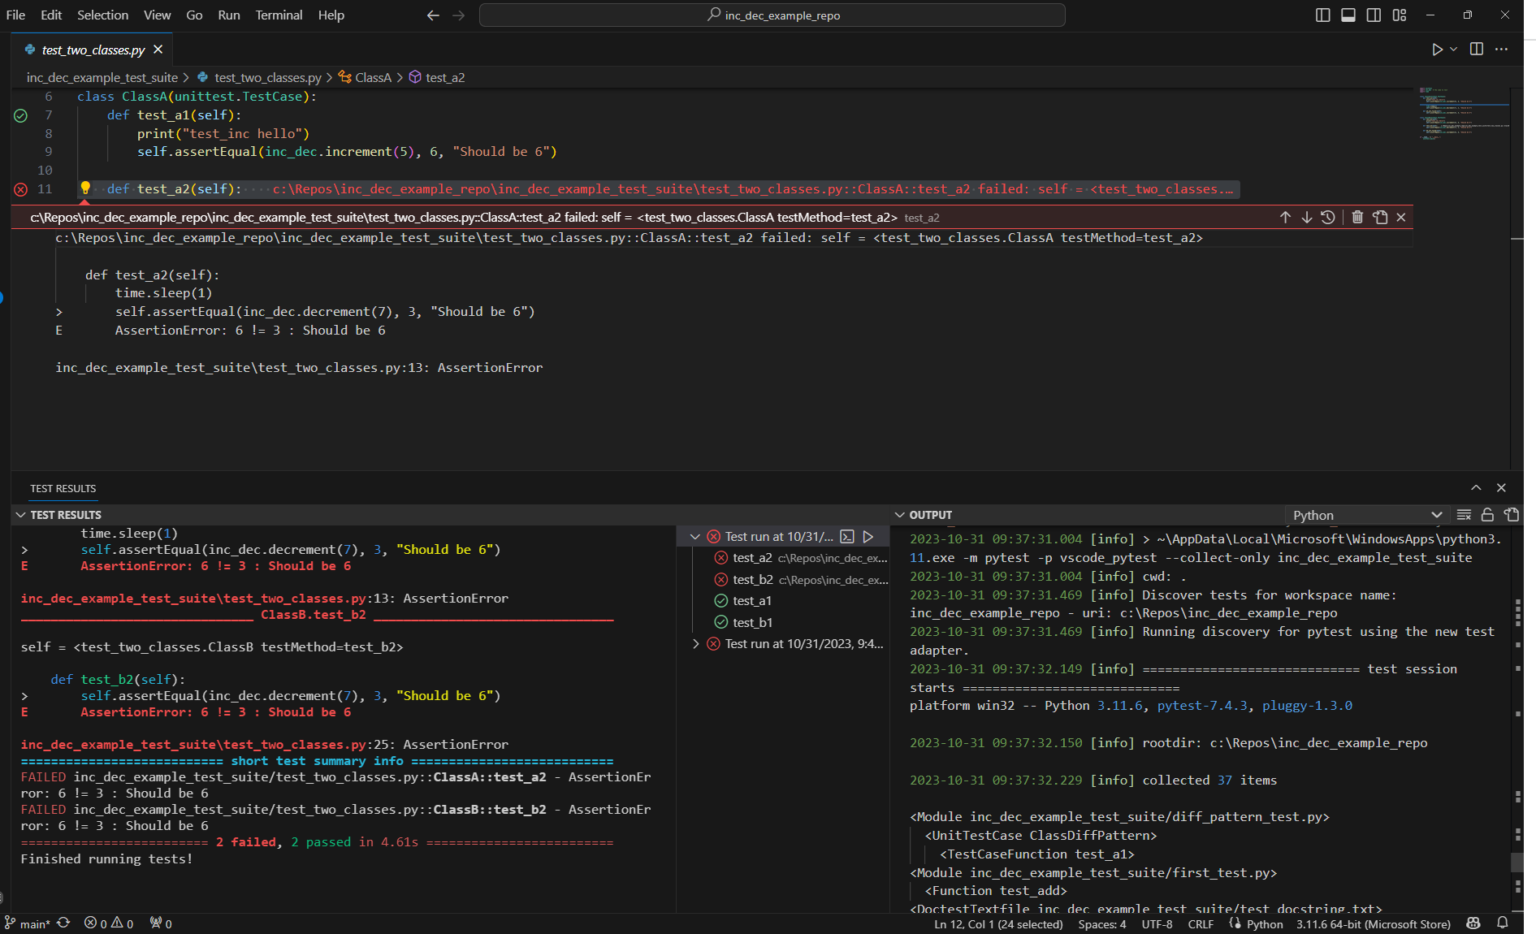This screenshot has height=934, width=1536.
Task: Open the Terminal menu
Action: [278, 15]
